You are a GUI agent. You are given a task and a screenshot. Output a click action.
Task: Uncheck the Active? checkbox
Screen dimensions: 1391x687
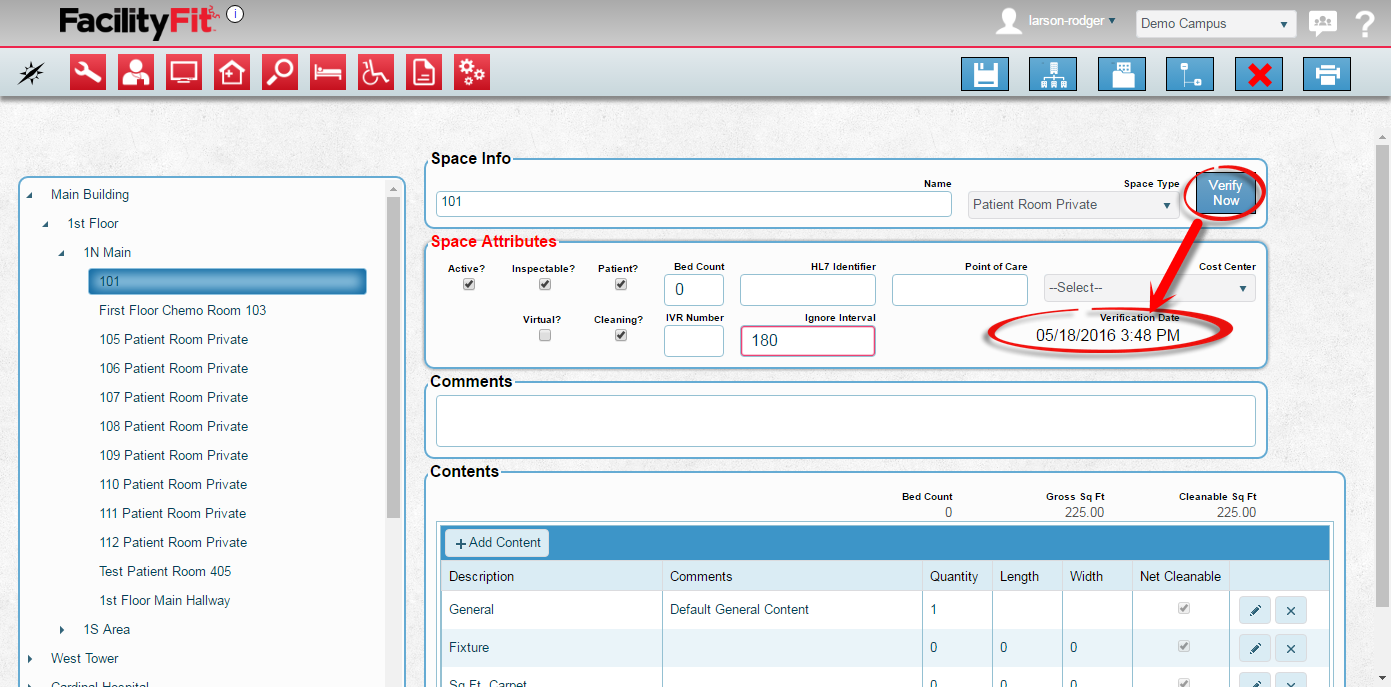pos(469,285)
